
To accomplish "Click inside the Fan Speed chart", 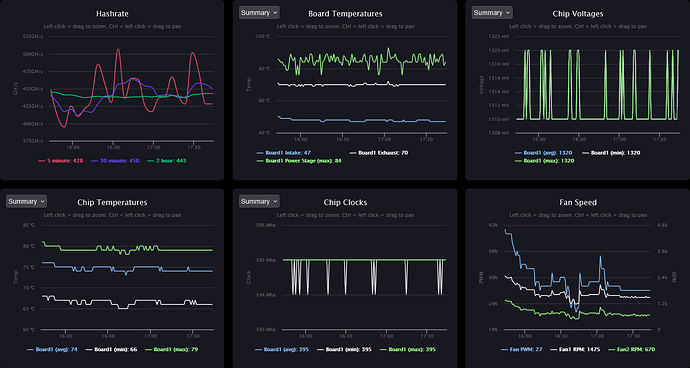I will [577, 277].
